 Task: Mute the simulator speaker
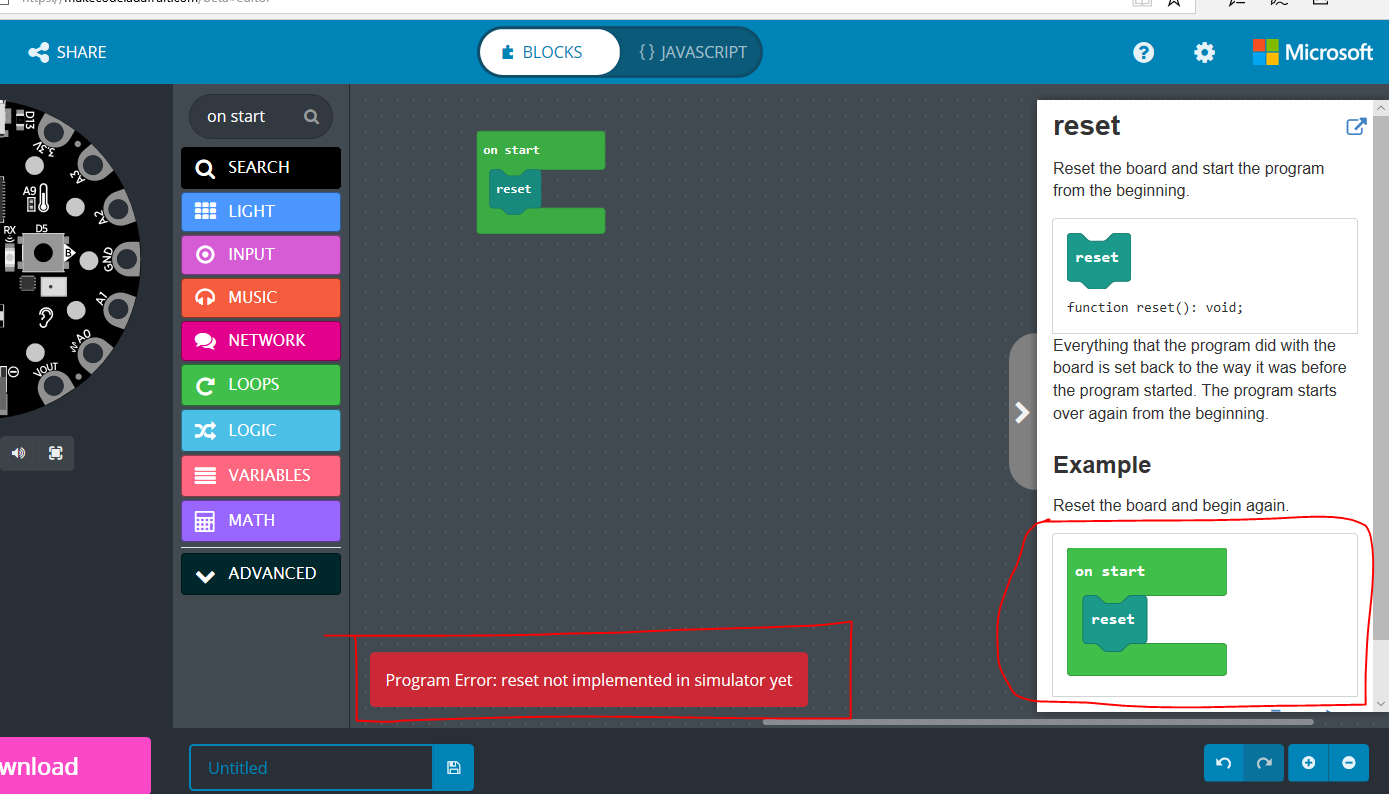[18, 453]
